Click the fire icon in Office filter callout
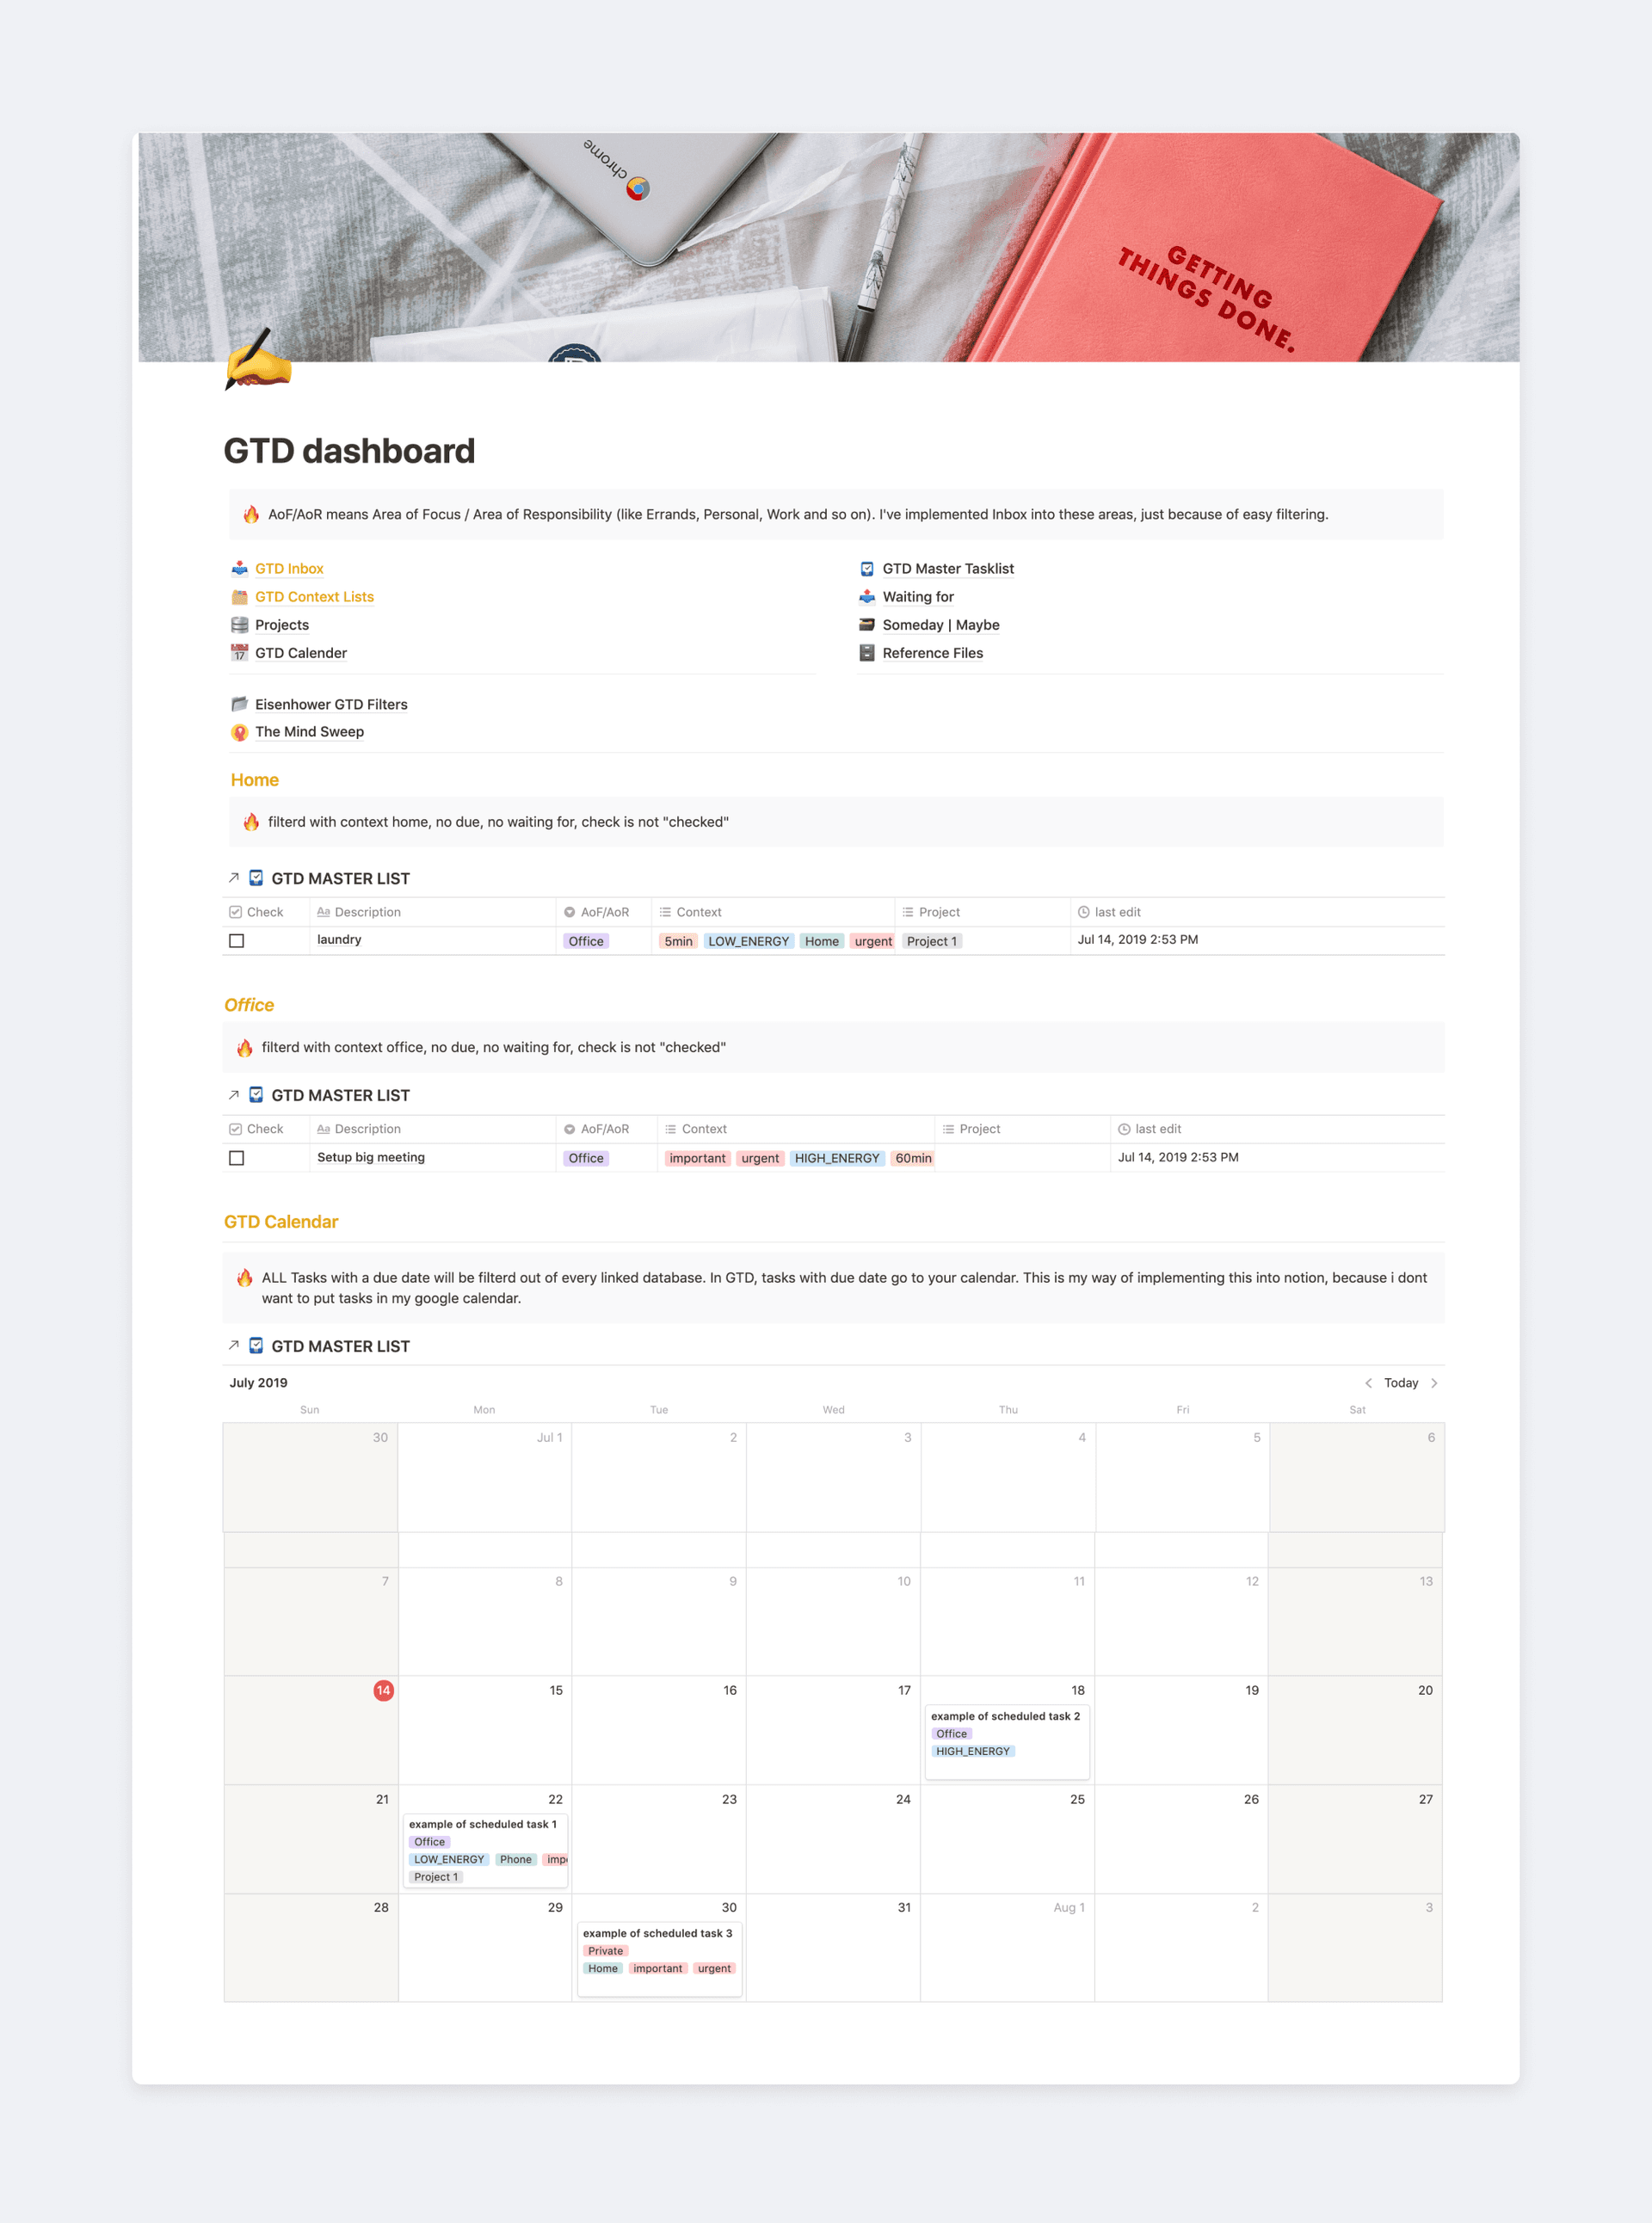This screenshot has height=2223, width=1652. click(245, 1047)
